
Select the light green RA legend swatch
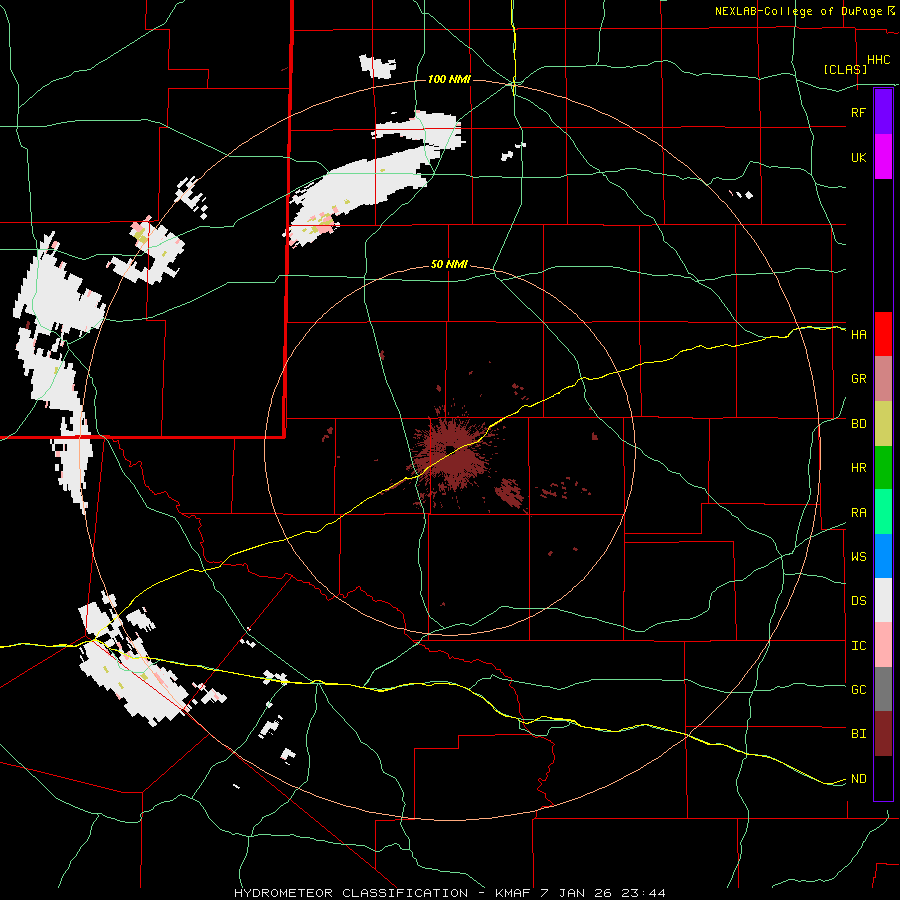(x=883, y=512)
